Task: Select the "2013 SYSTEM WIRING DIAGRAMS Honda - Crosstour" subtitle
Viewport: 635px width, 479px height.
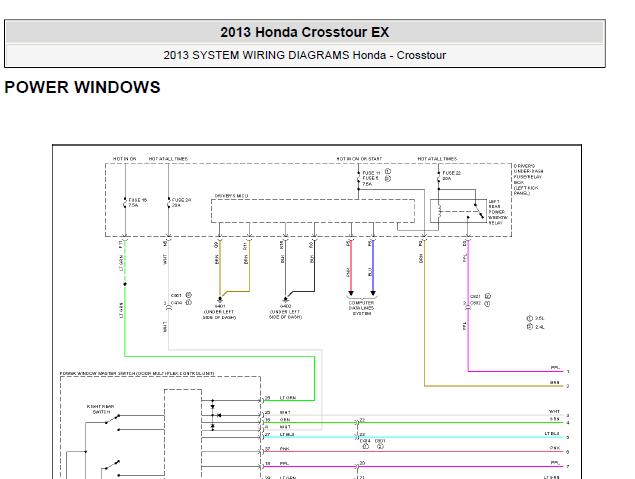Action: [305, 55]
